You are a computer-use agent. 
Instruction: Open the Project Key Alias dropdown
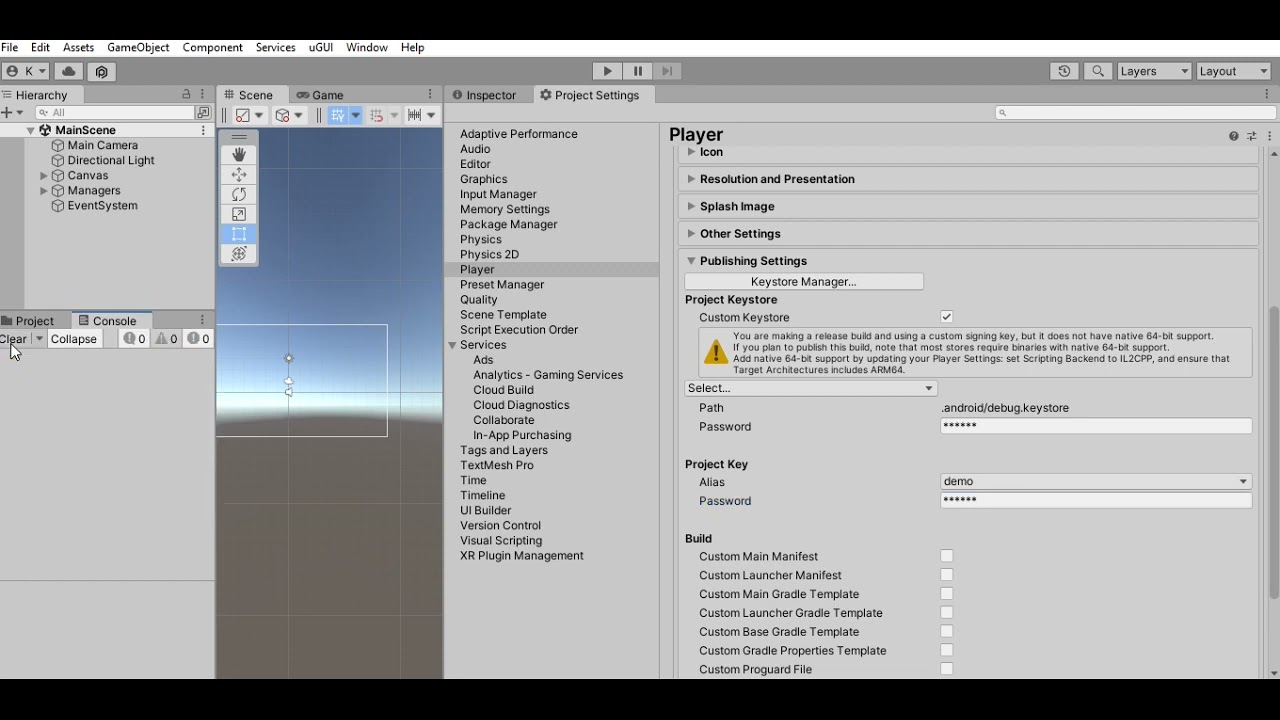1096,481
